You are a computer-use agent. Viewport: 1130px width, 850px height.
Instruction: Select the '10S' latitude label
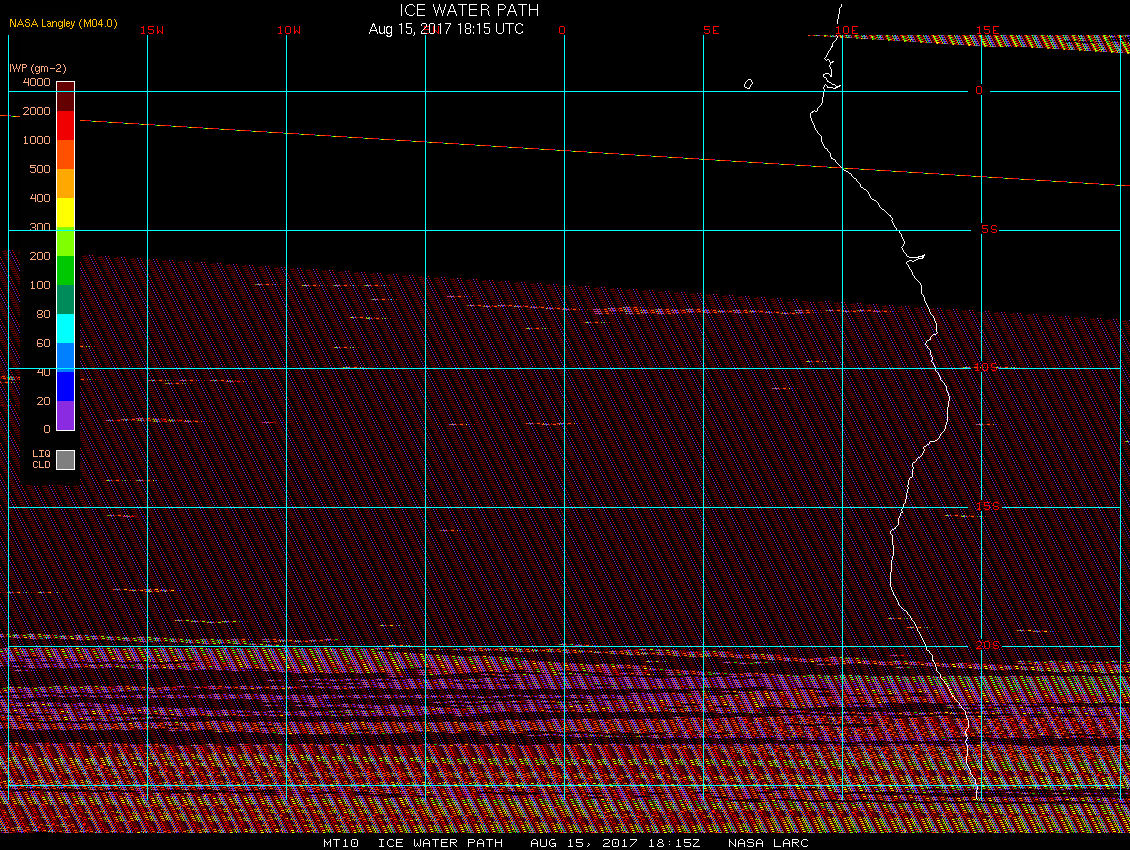click(x=986, y=368)
